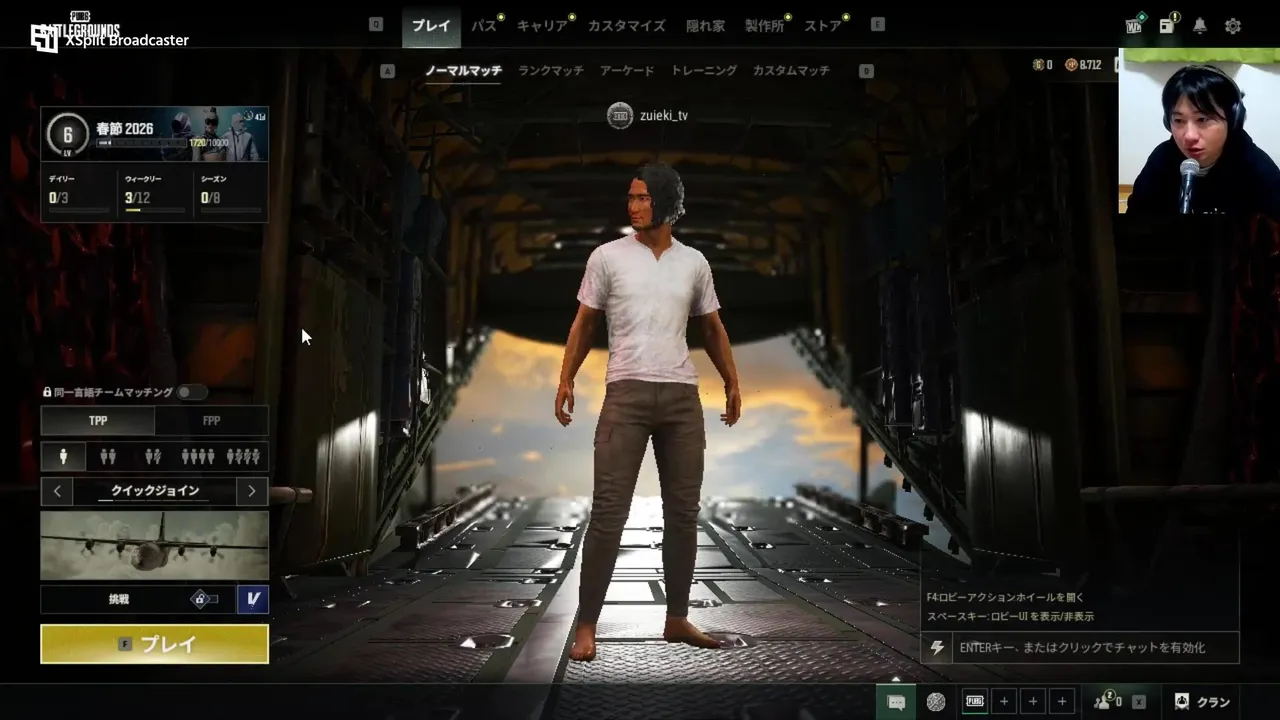Click the zuieki_tv player name
This screenshot has width=1280, height=720.
(664, 116)
